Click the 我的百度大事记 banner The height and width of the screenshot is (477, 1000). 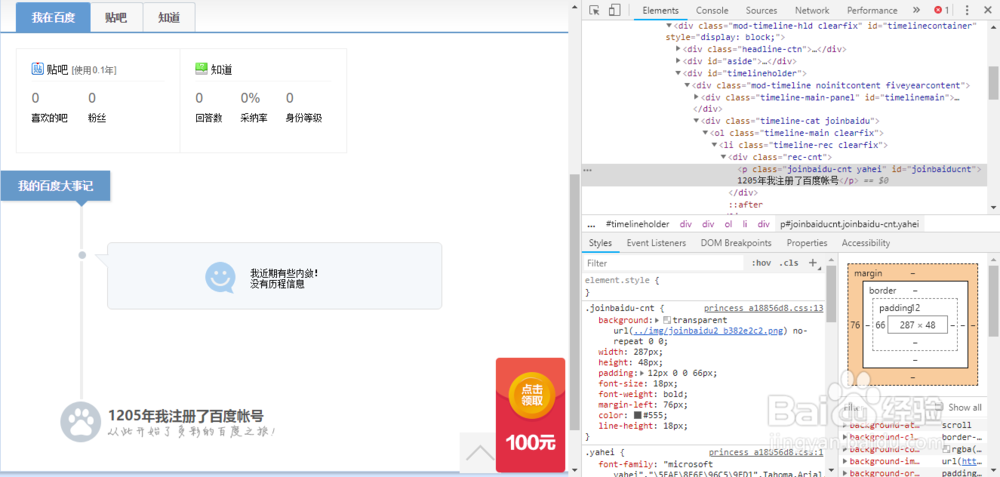(x=55, y=186)
